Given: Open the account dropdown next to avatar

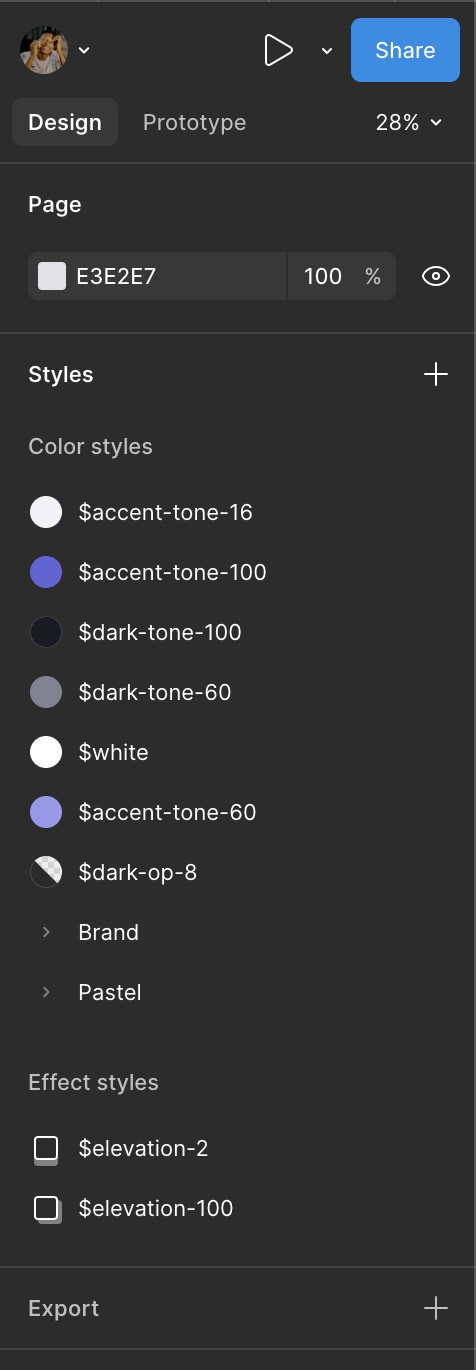Looking at the screenshot, I should pos(84,50).
